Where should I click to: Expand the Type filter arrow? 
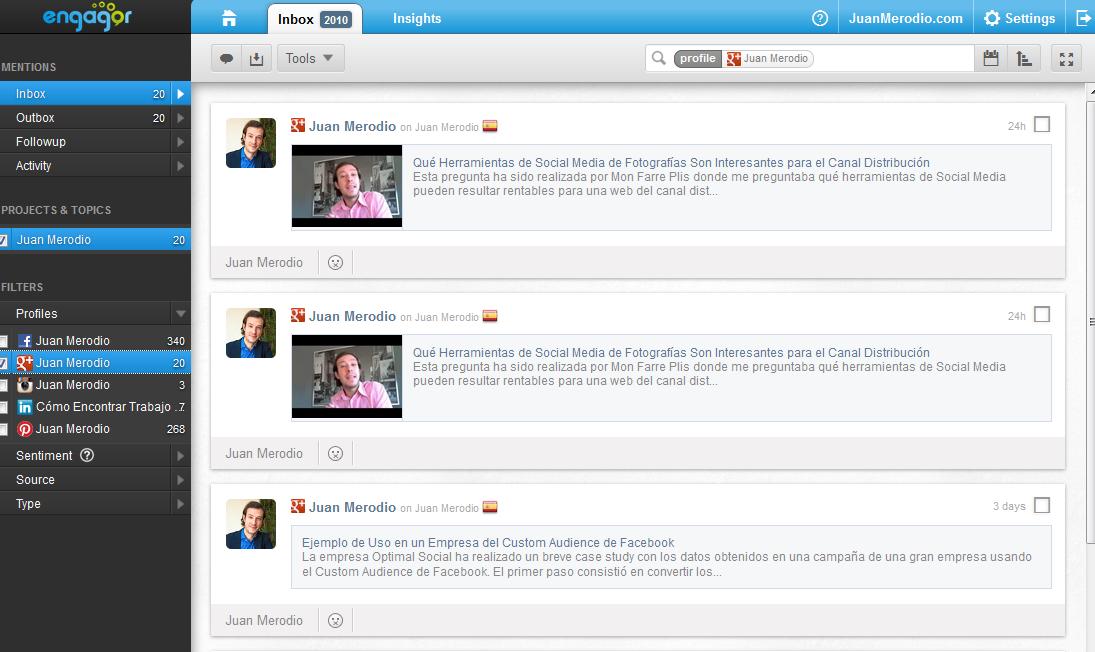tap(180, 504)
